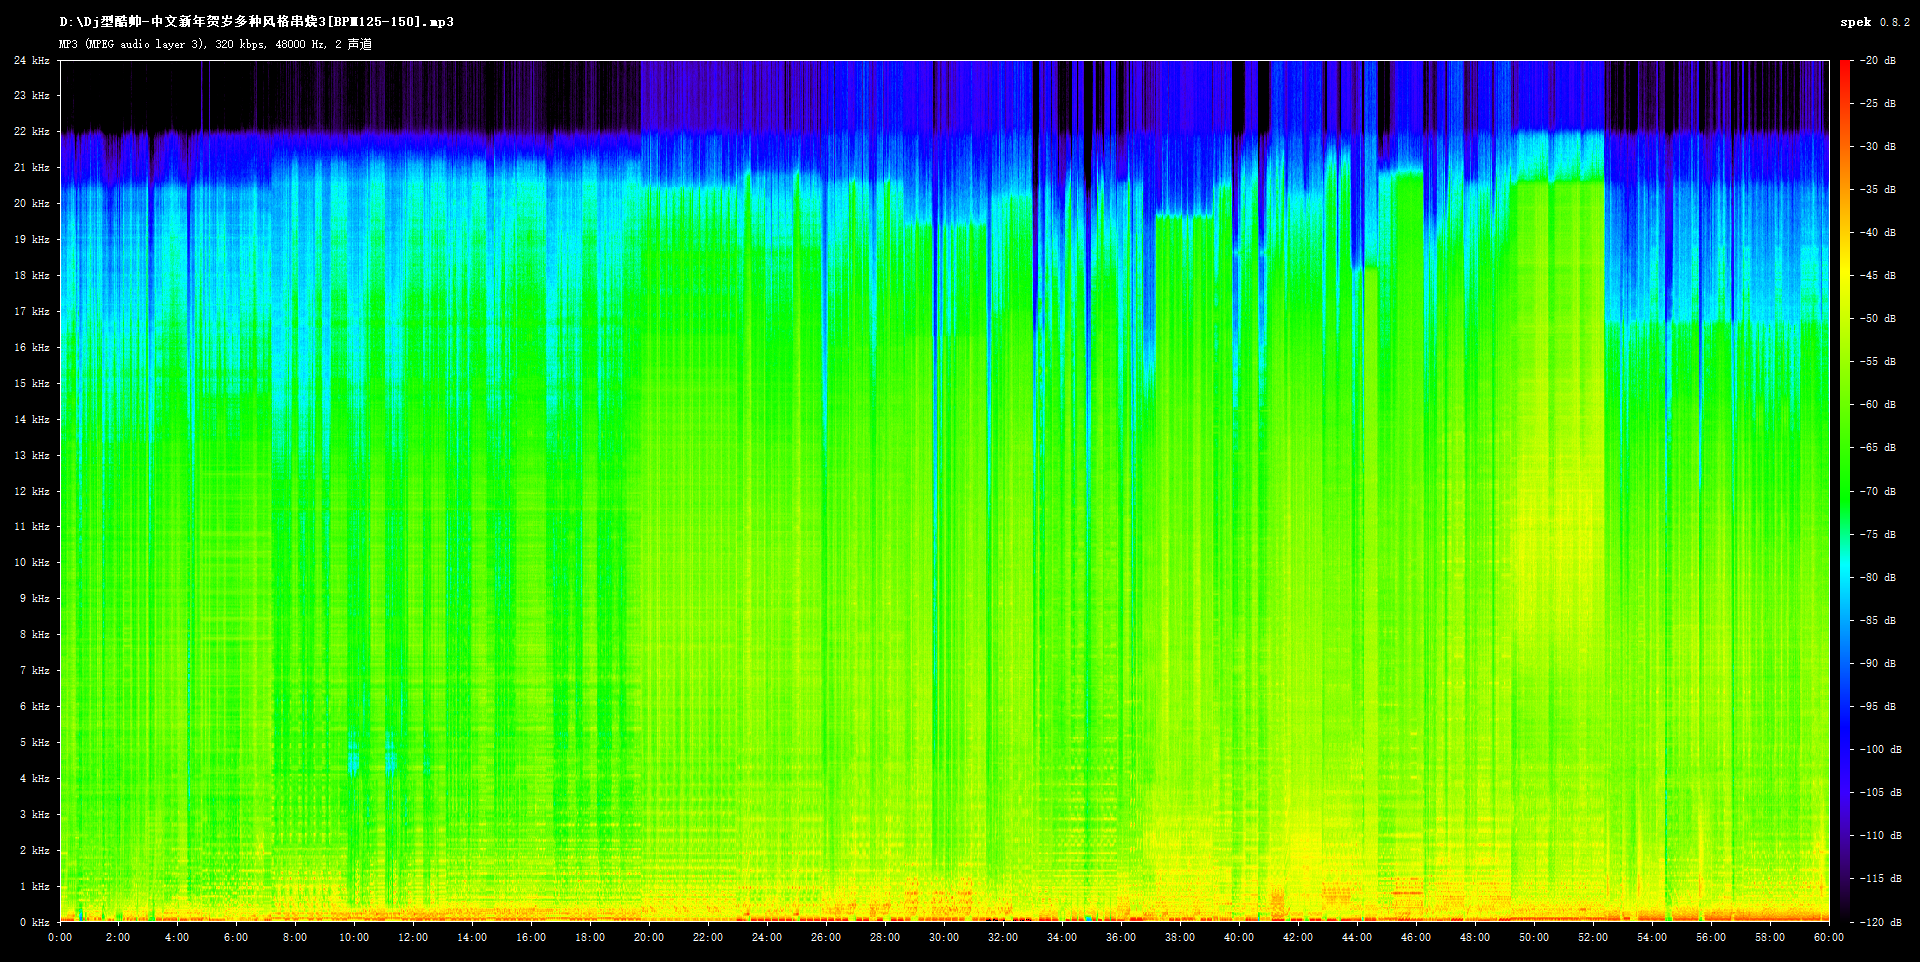Click the -70 dB level scale label
The height and width of the screenshot is (962, 1920).
(x=1878, y=492)
